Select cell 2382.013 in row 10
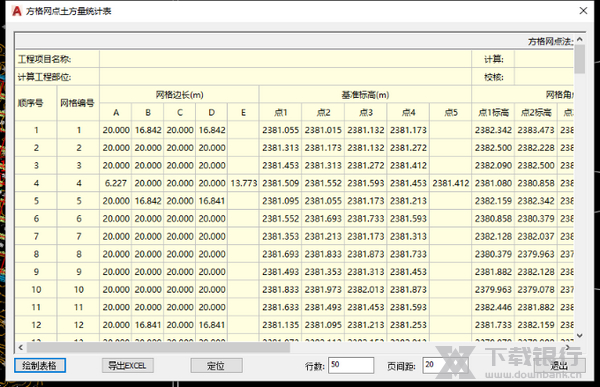 [365, 289]
